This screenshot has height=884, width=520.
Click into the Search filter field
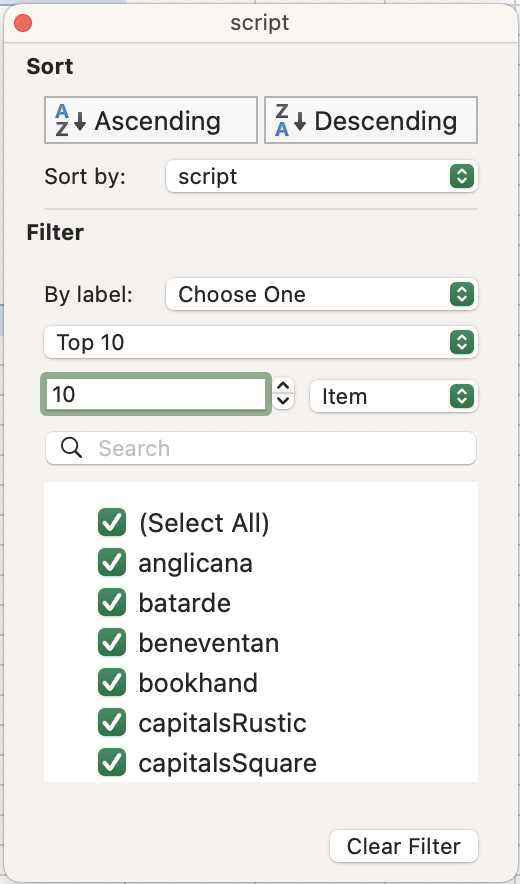coord(261,448)
